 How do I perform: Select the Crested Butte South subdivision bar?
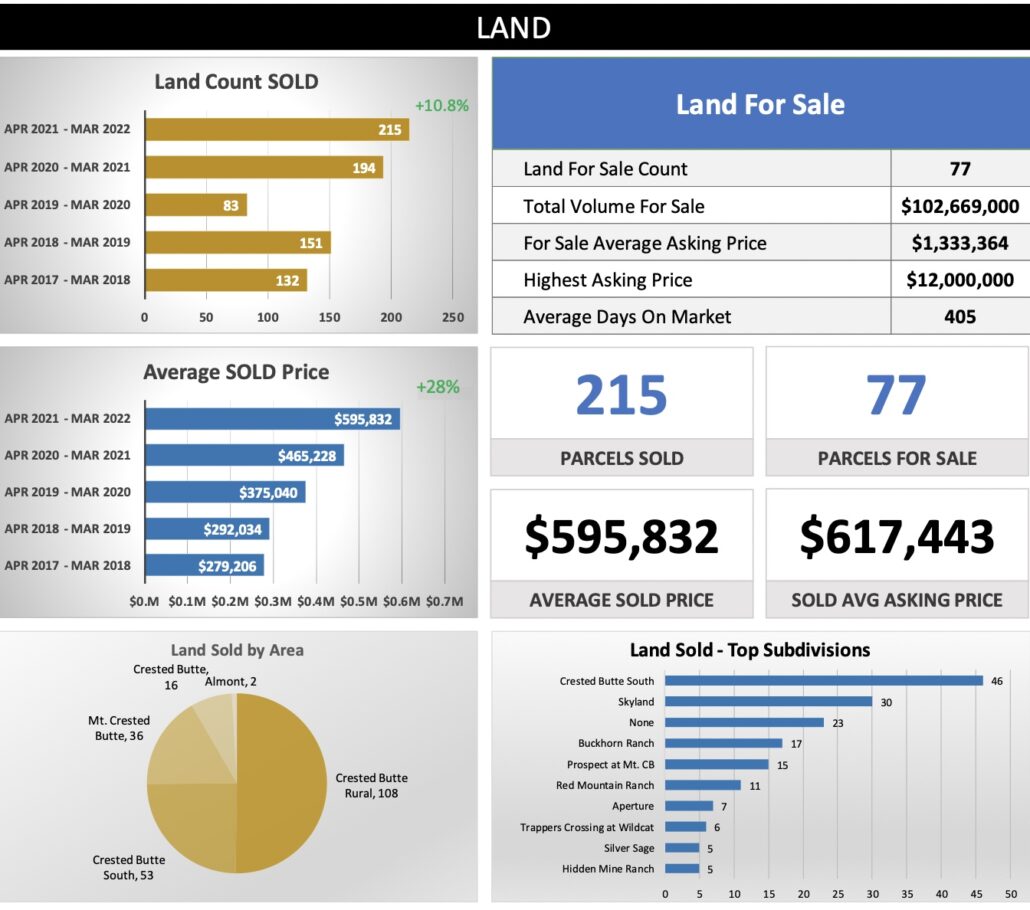[823, 681]
